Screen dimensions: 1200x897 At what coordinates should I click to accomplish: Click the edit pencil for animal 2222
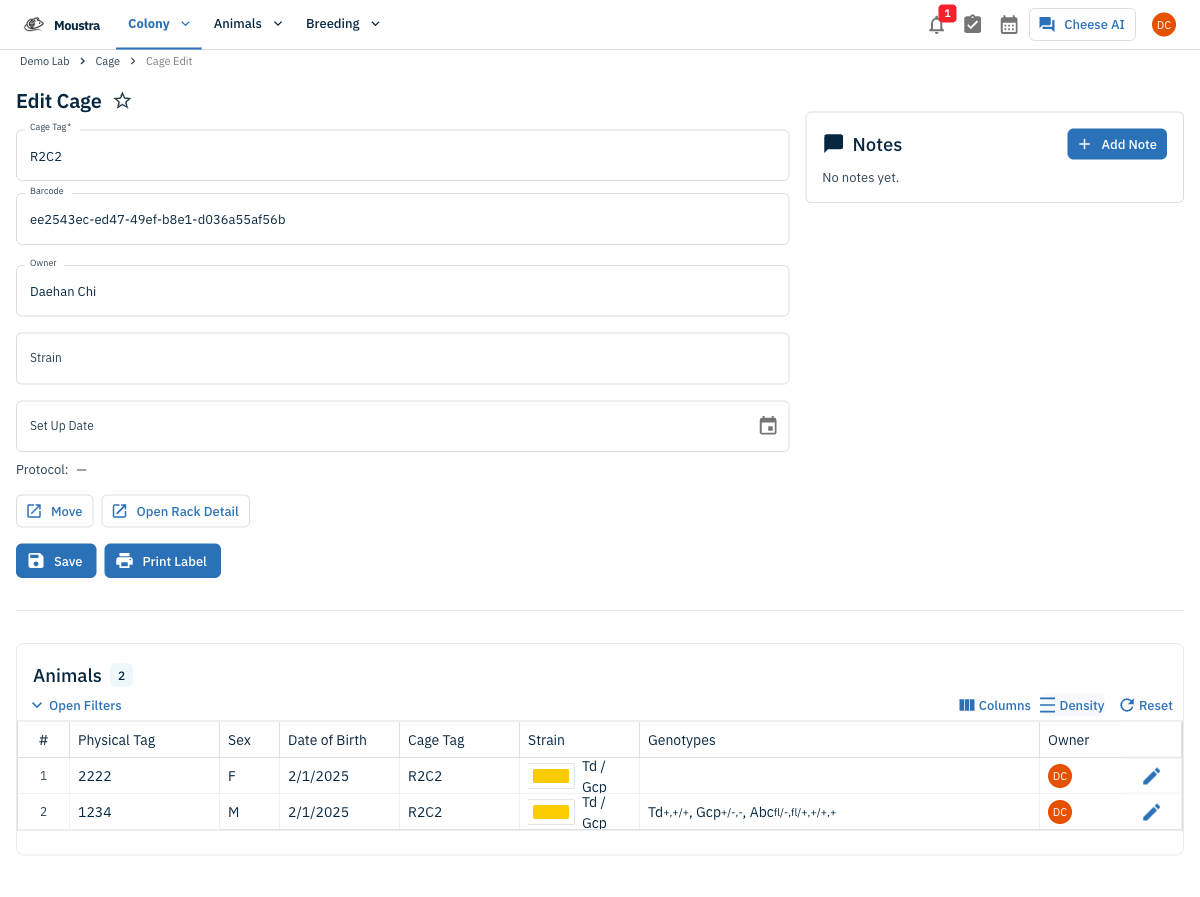point(1152,776)
